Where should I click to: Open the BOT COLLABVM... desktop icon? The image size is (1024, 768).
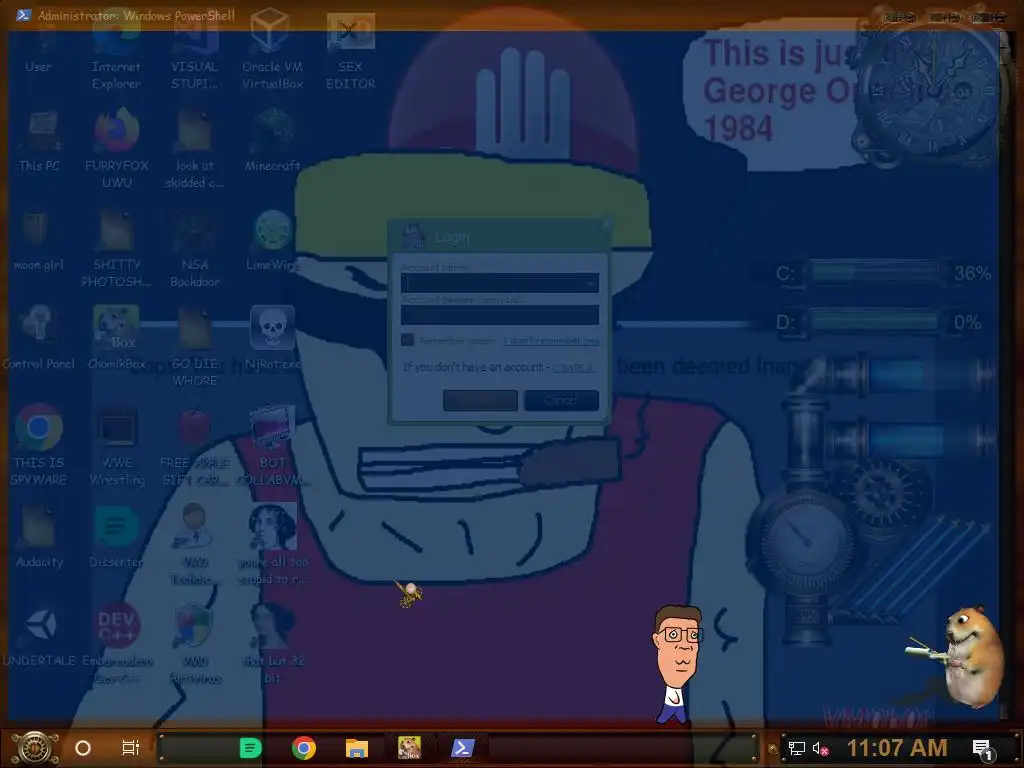pyautogui.click(x=273, y=445)
